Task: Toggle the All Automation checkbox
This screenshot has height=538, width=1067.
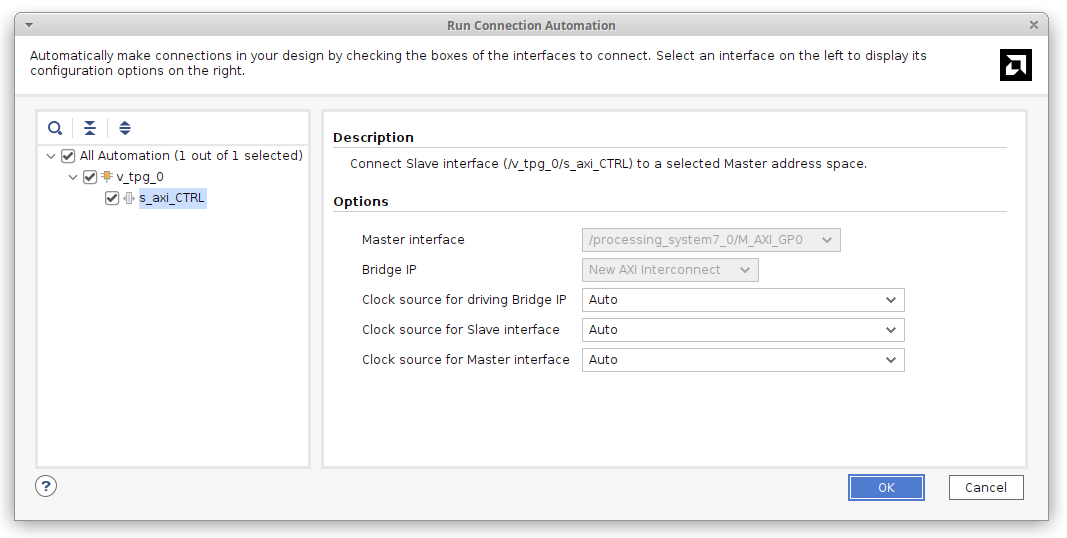Action: [68, 156]
